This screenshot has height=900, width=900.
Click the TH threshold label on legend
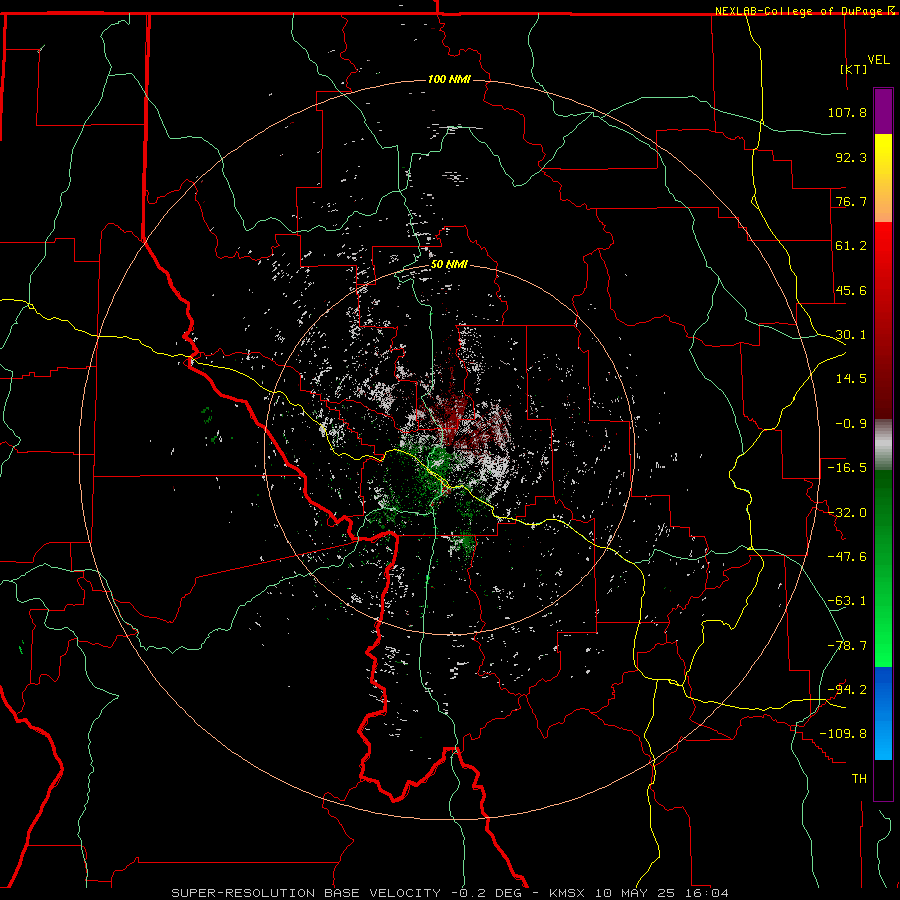[859, 779]
